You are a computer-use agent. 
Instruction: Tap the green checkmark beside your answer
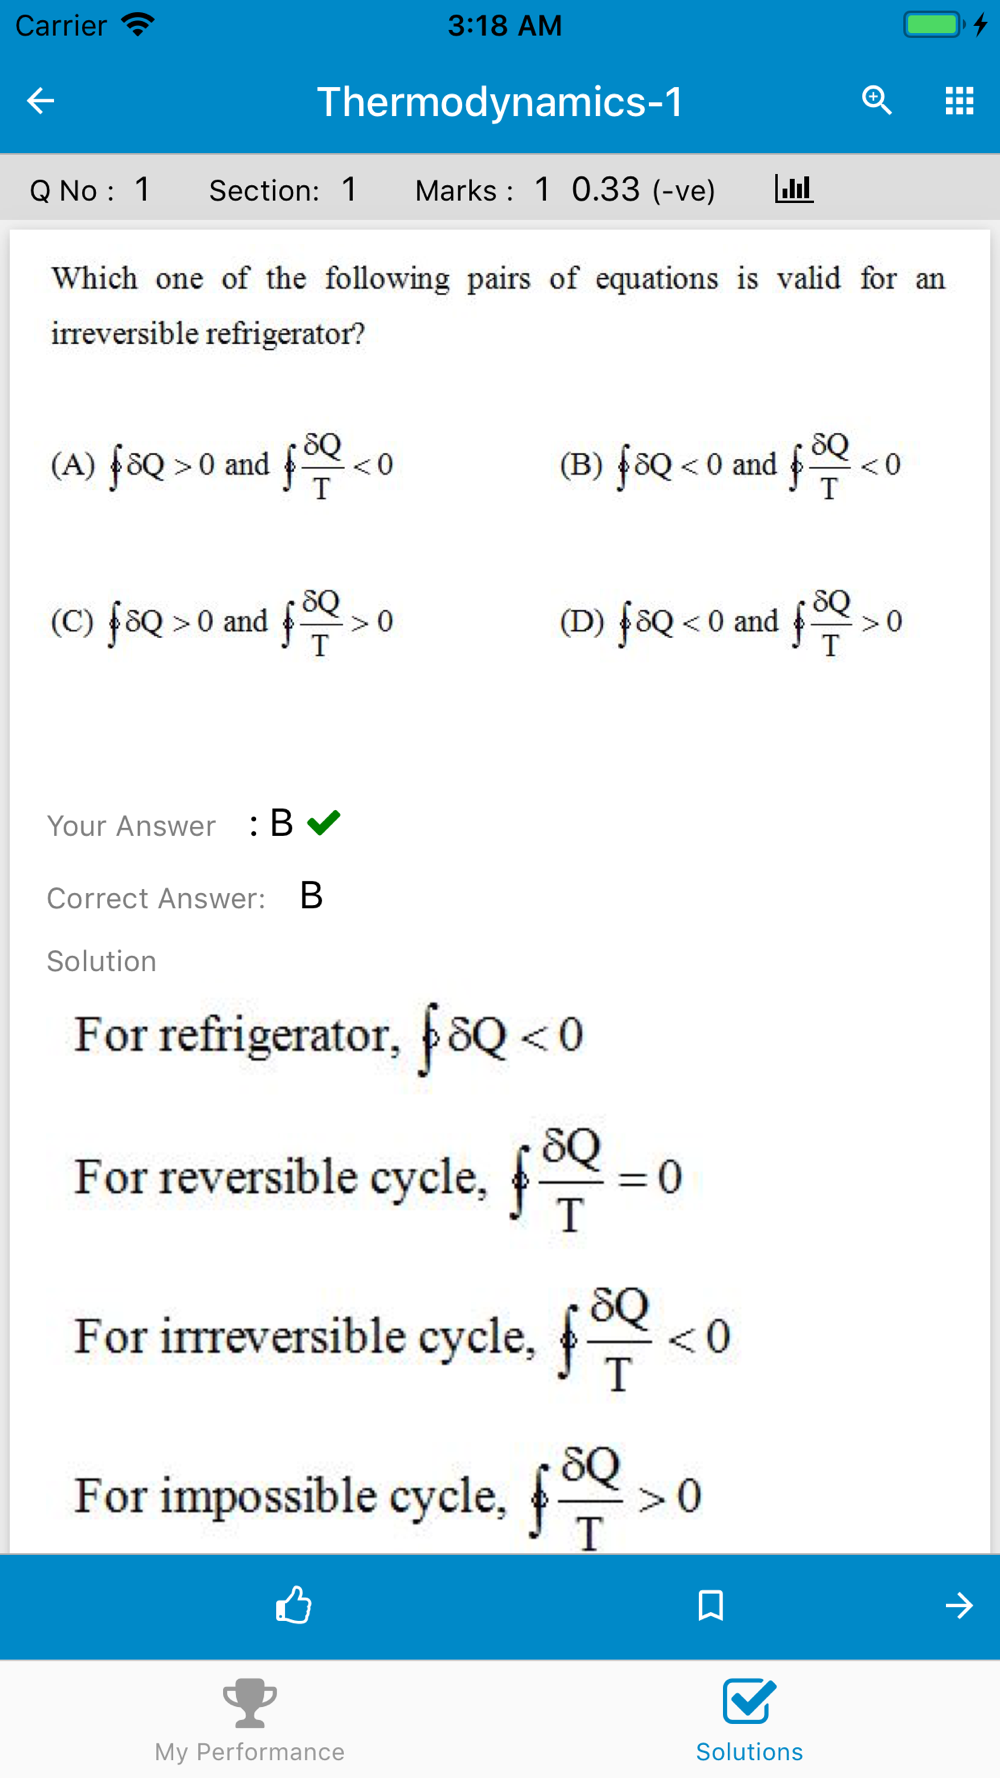324,823
